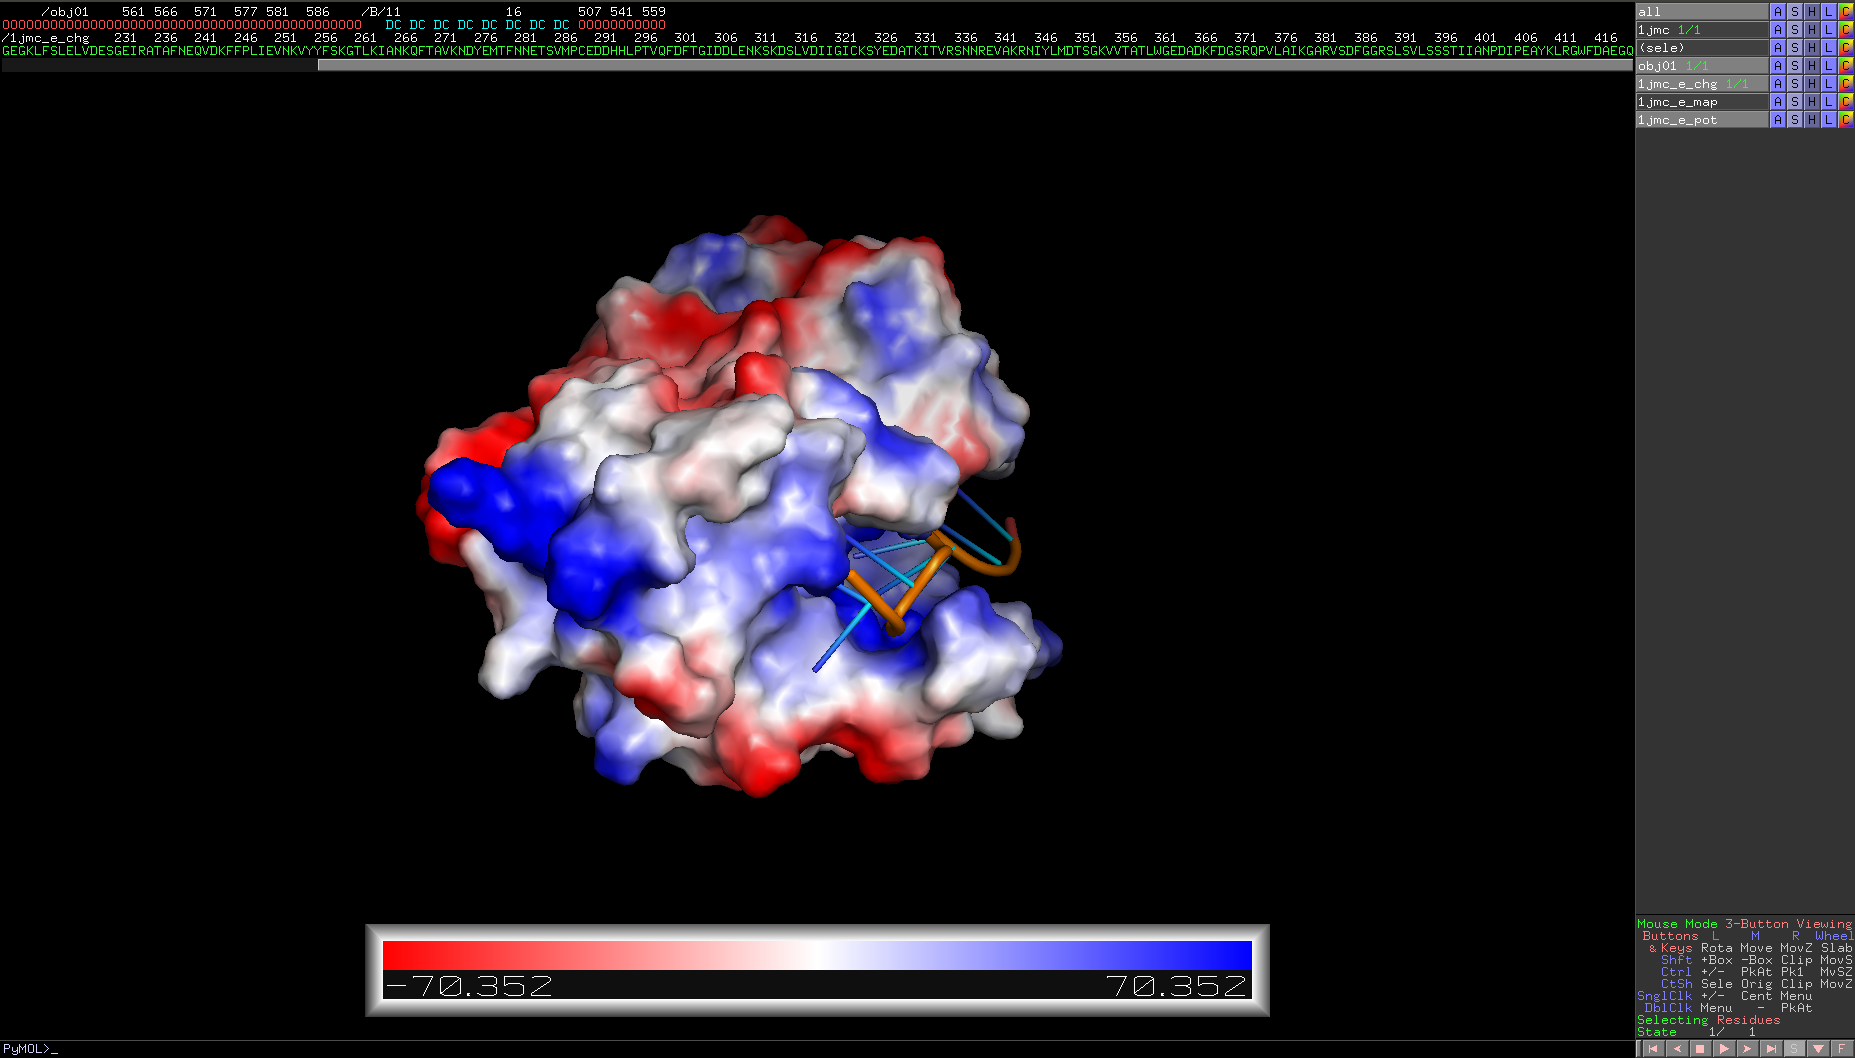Open Label menu for 1jmc_e_pot

(1829, 120)
